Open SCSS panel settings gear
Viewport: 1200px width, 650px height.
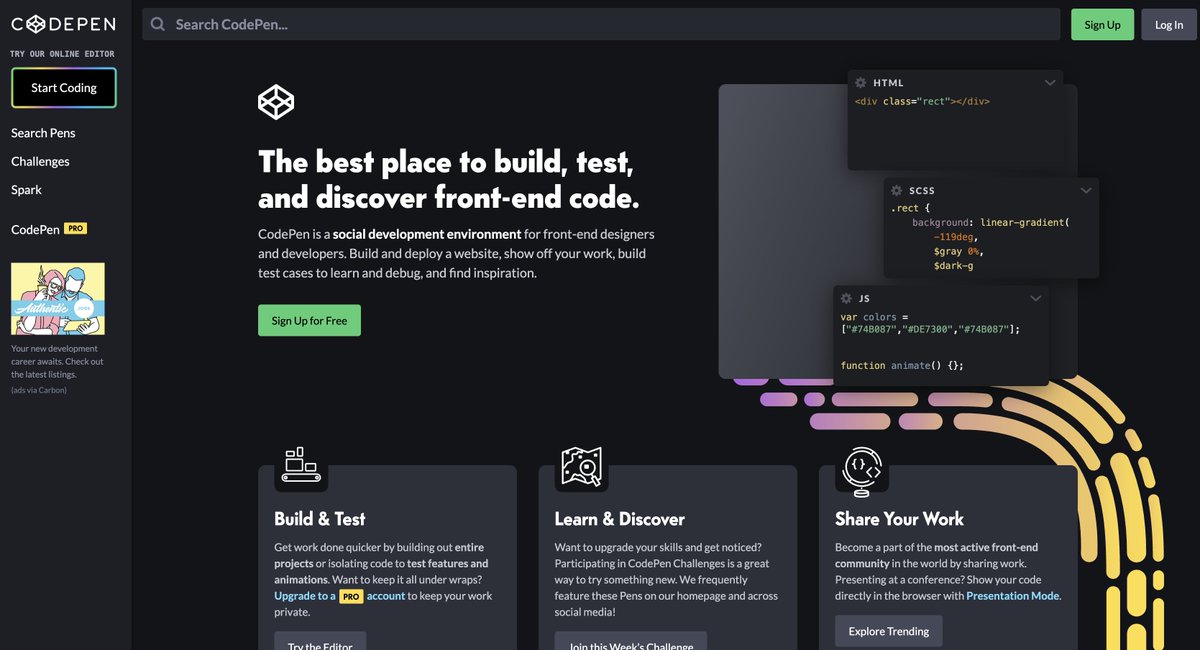coord(896,190)
